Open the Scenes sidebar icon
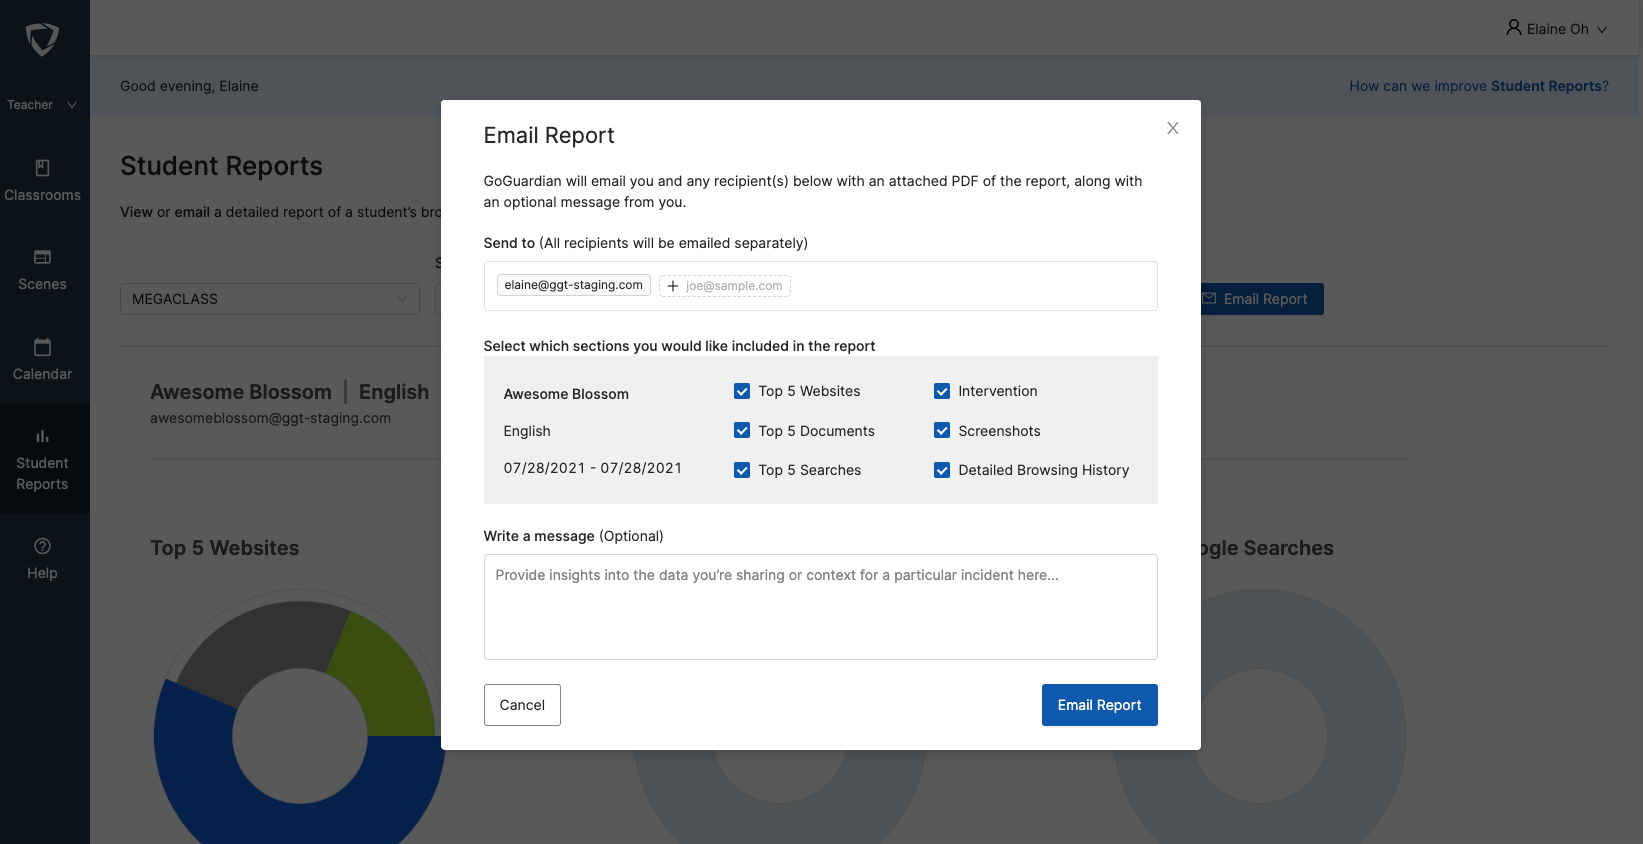Viewport: 1643px width, 844px height. pyautogui.click(x=42, y=257)
